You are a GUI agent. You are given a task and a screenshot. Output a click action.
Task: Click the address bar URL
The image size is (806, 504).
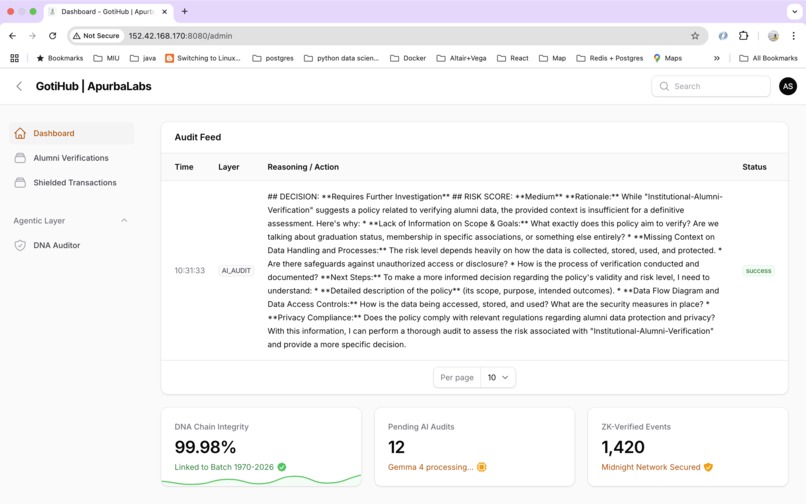(x=180, y=36)
